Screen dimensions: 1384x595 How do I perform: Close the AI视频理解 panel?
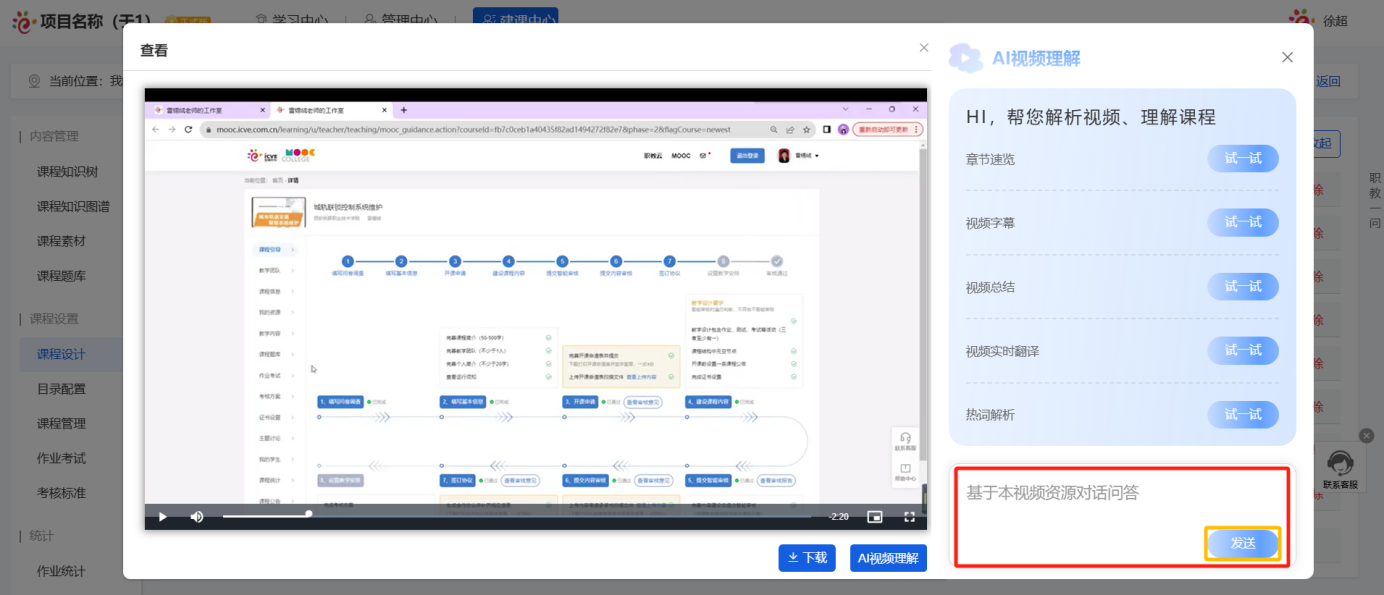point(1287,58)
